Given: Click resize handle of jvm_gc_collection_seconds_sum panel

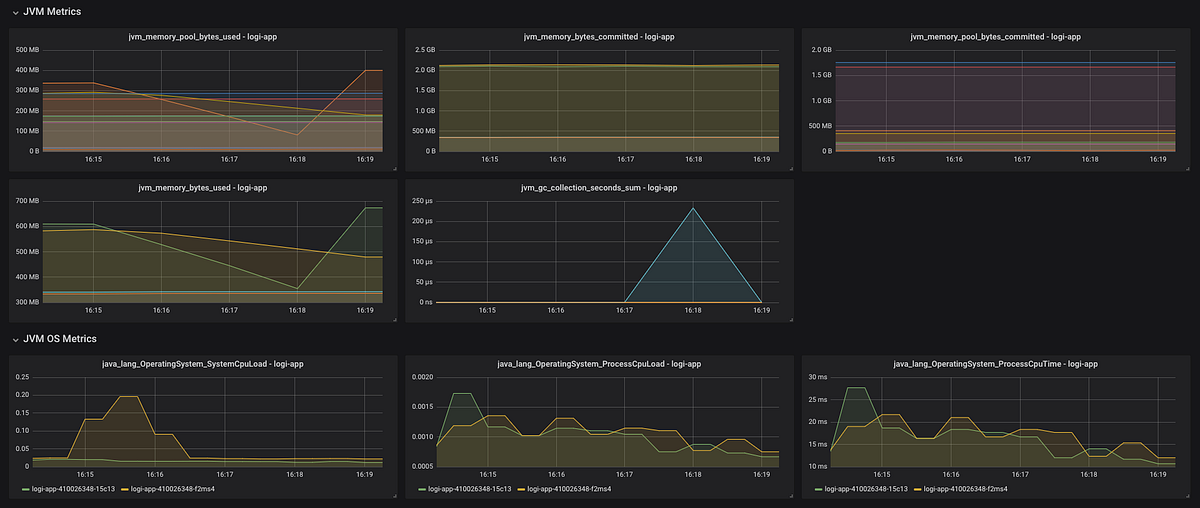Looking at the screenshot, I should pyautogui.click(x=790, y=319).
